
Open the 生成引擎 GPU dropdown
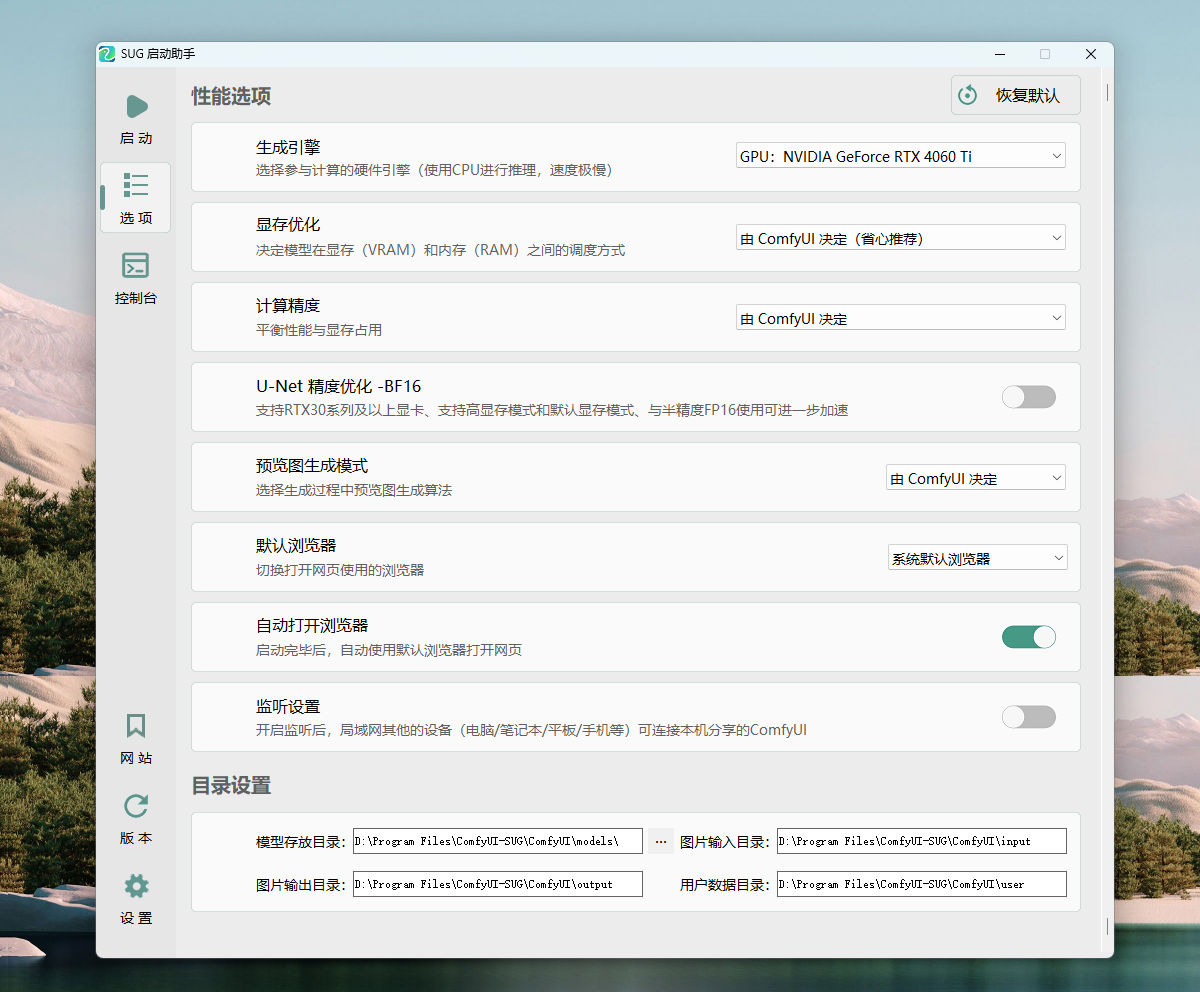tap(900, 156)
